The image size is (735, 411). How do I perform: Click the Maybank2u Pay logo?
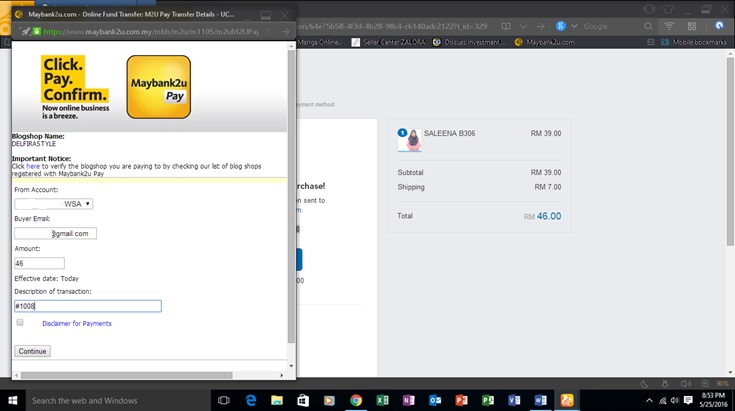tap(158, 87)
